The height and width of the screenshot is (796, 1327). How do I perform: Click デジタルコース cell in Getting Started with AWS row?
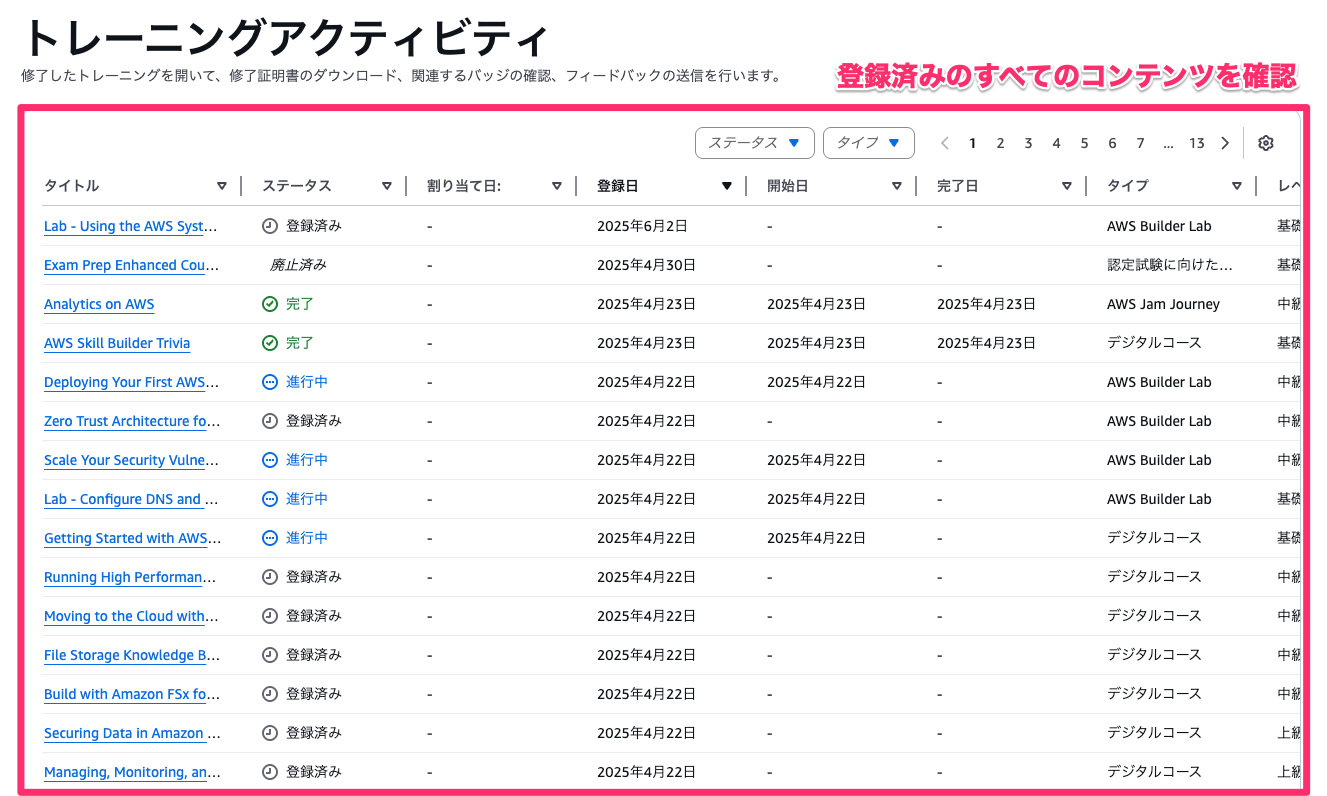pyautogui.click(x=1154, y=538)
